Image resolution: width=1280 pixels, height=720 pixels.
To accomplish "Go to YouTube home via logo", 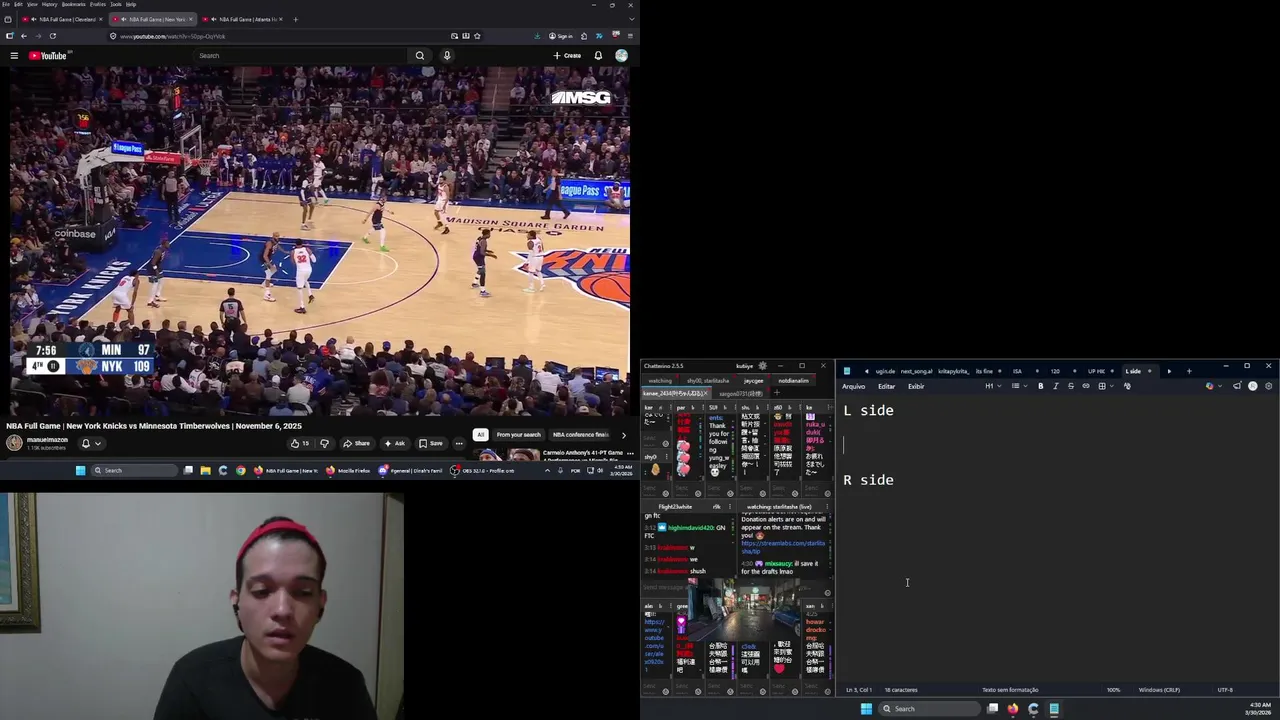I will [x=47, y=56].
